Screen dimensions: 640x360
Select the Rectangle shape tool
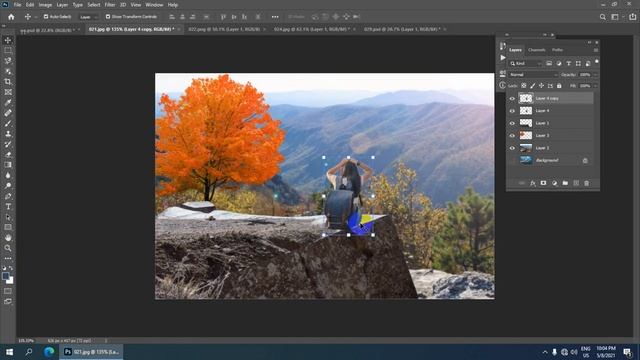8,227
